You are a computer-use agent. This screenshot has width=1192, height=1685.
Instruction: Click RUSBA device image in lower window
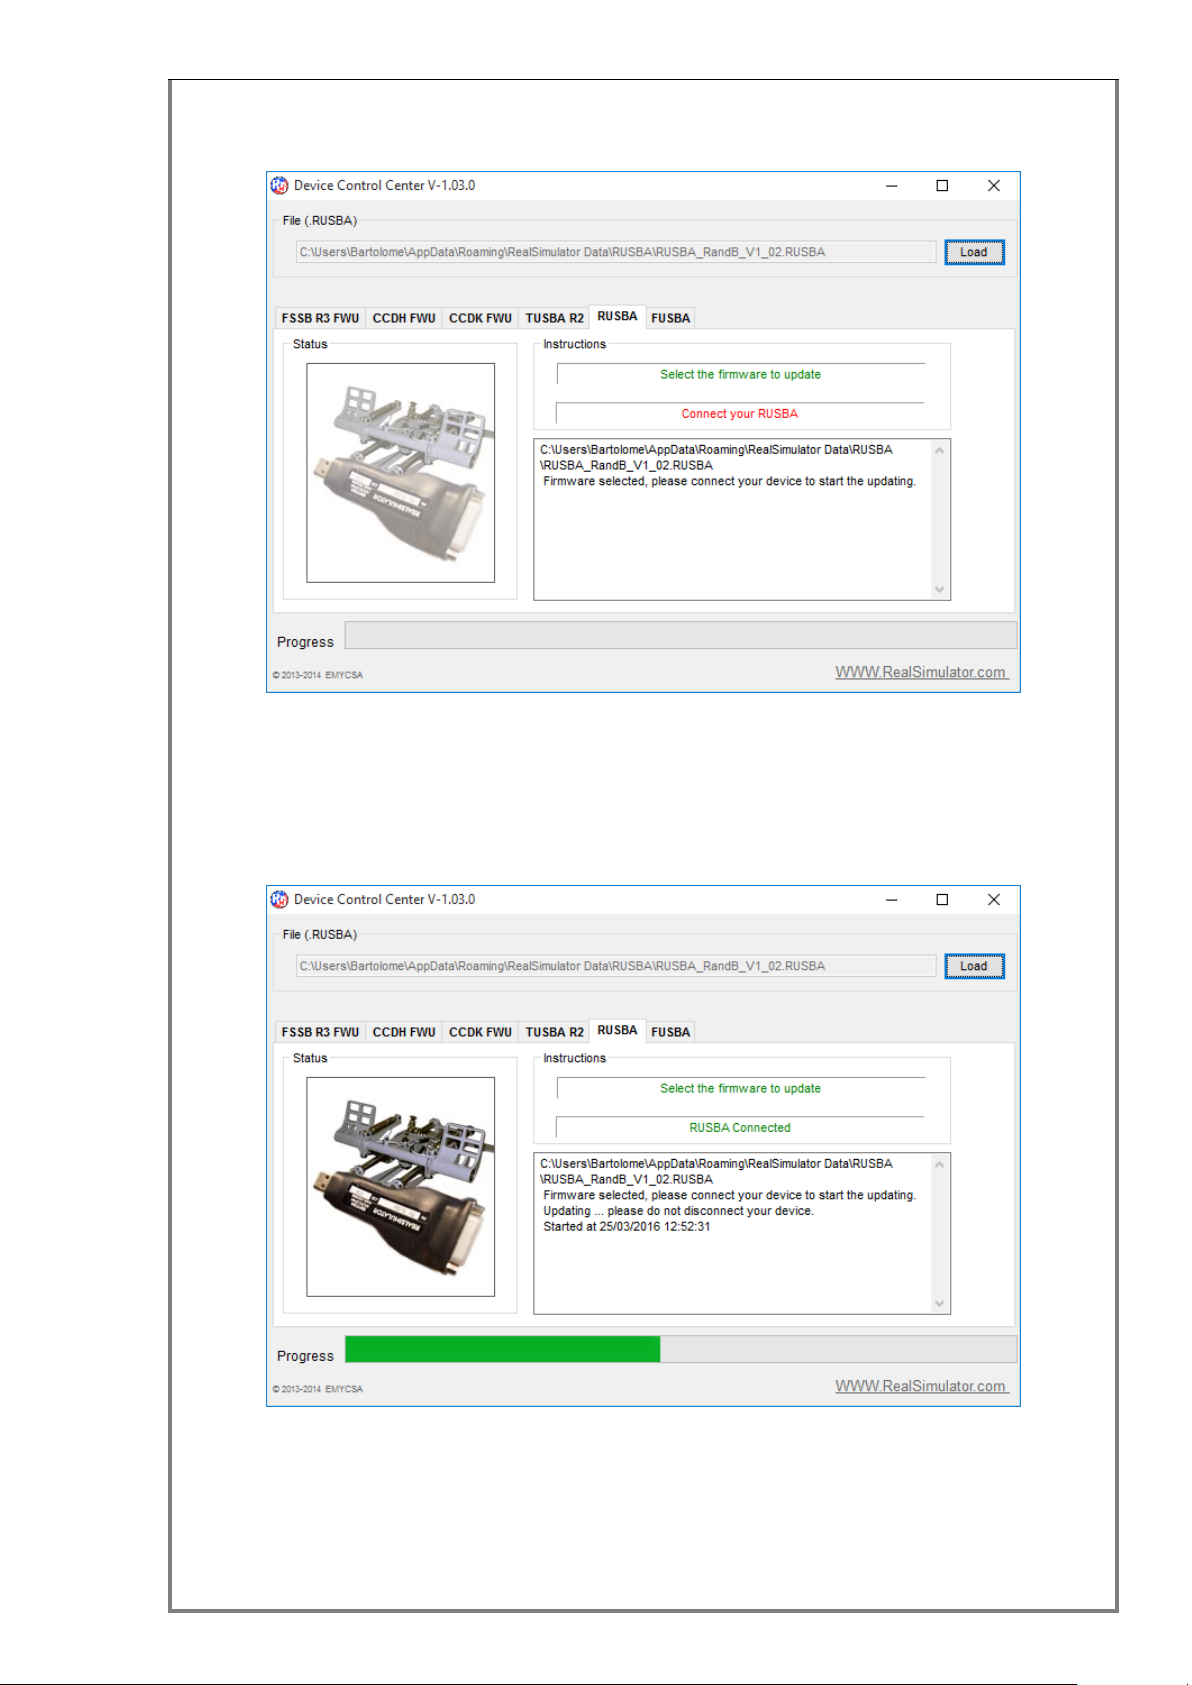(400, 1187)
